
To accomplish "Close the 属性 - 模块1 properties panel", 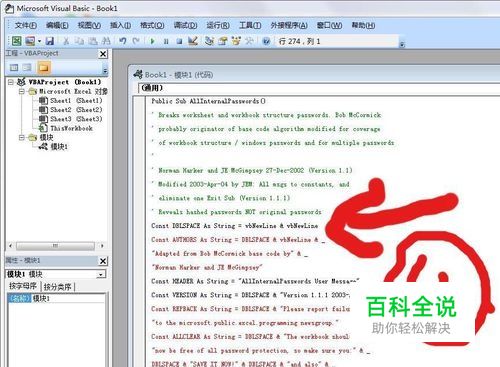I will pos(103,261).
